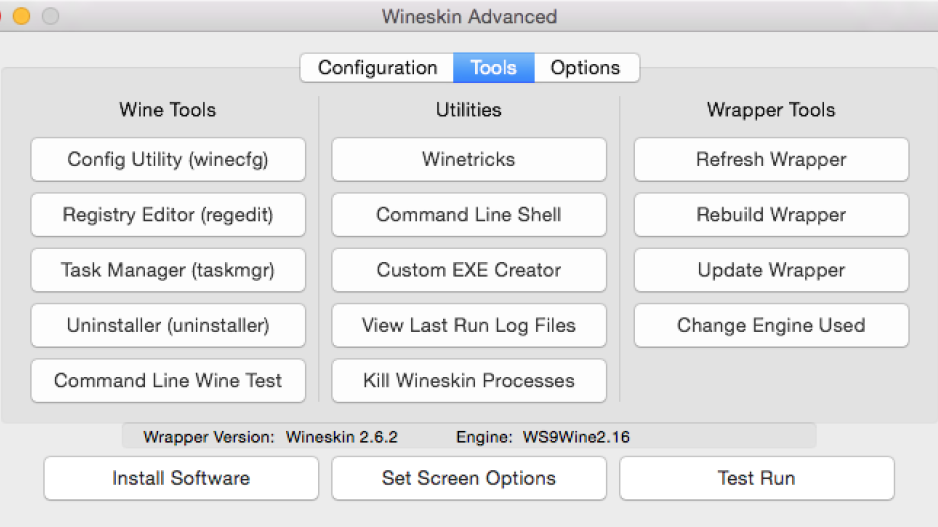
Task: Start Task Manager (taskmgr)
Action: coord(168,270)
